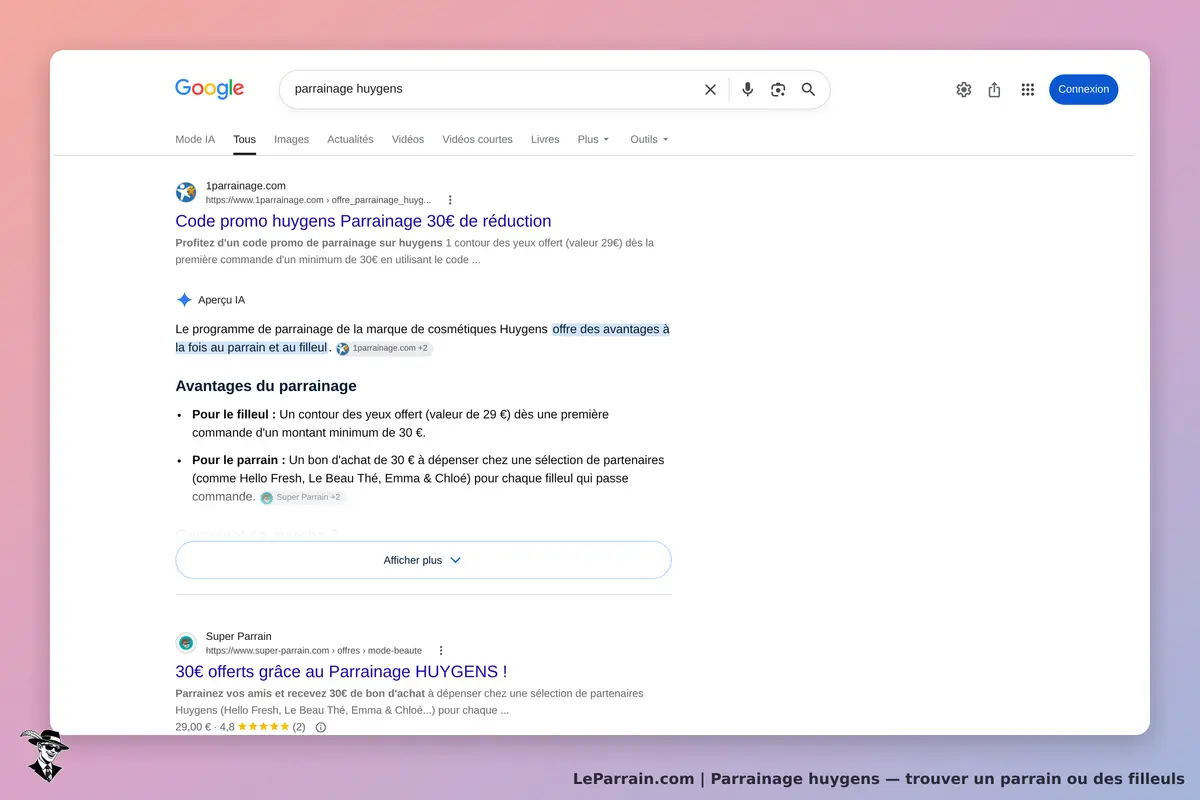Image resolution: width=1200 pixels, height=800 pixels.
Task: Click the 'Avantages du parrainage' heading
Action: click(x=266, y=386)
